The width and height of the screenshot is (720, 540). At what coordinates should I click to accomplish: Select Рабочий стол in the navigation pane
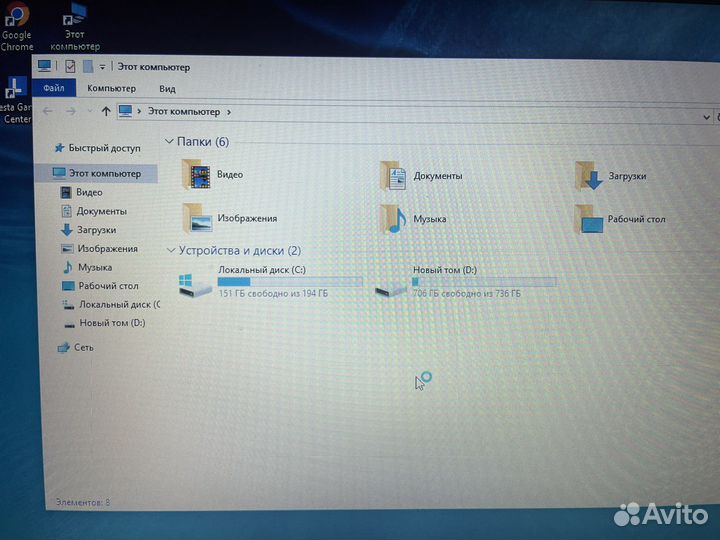(100, 286)
